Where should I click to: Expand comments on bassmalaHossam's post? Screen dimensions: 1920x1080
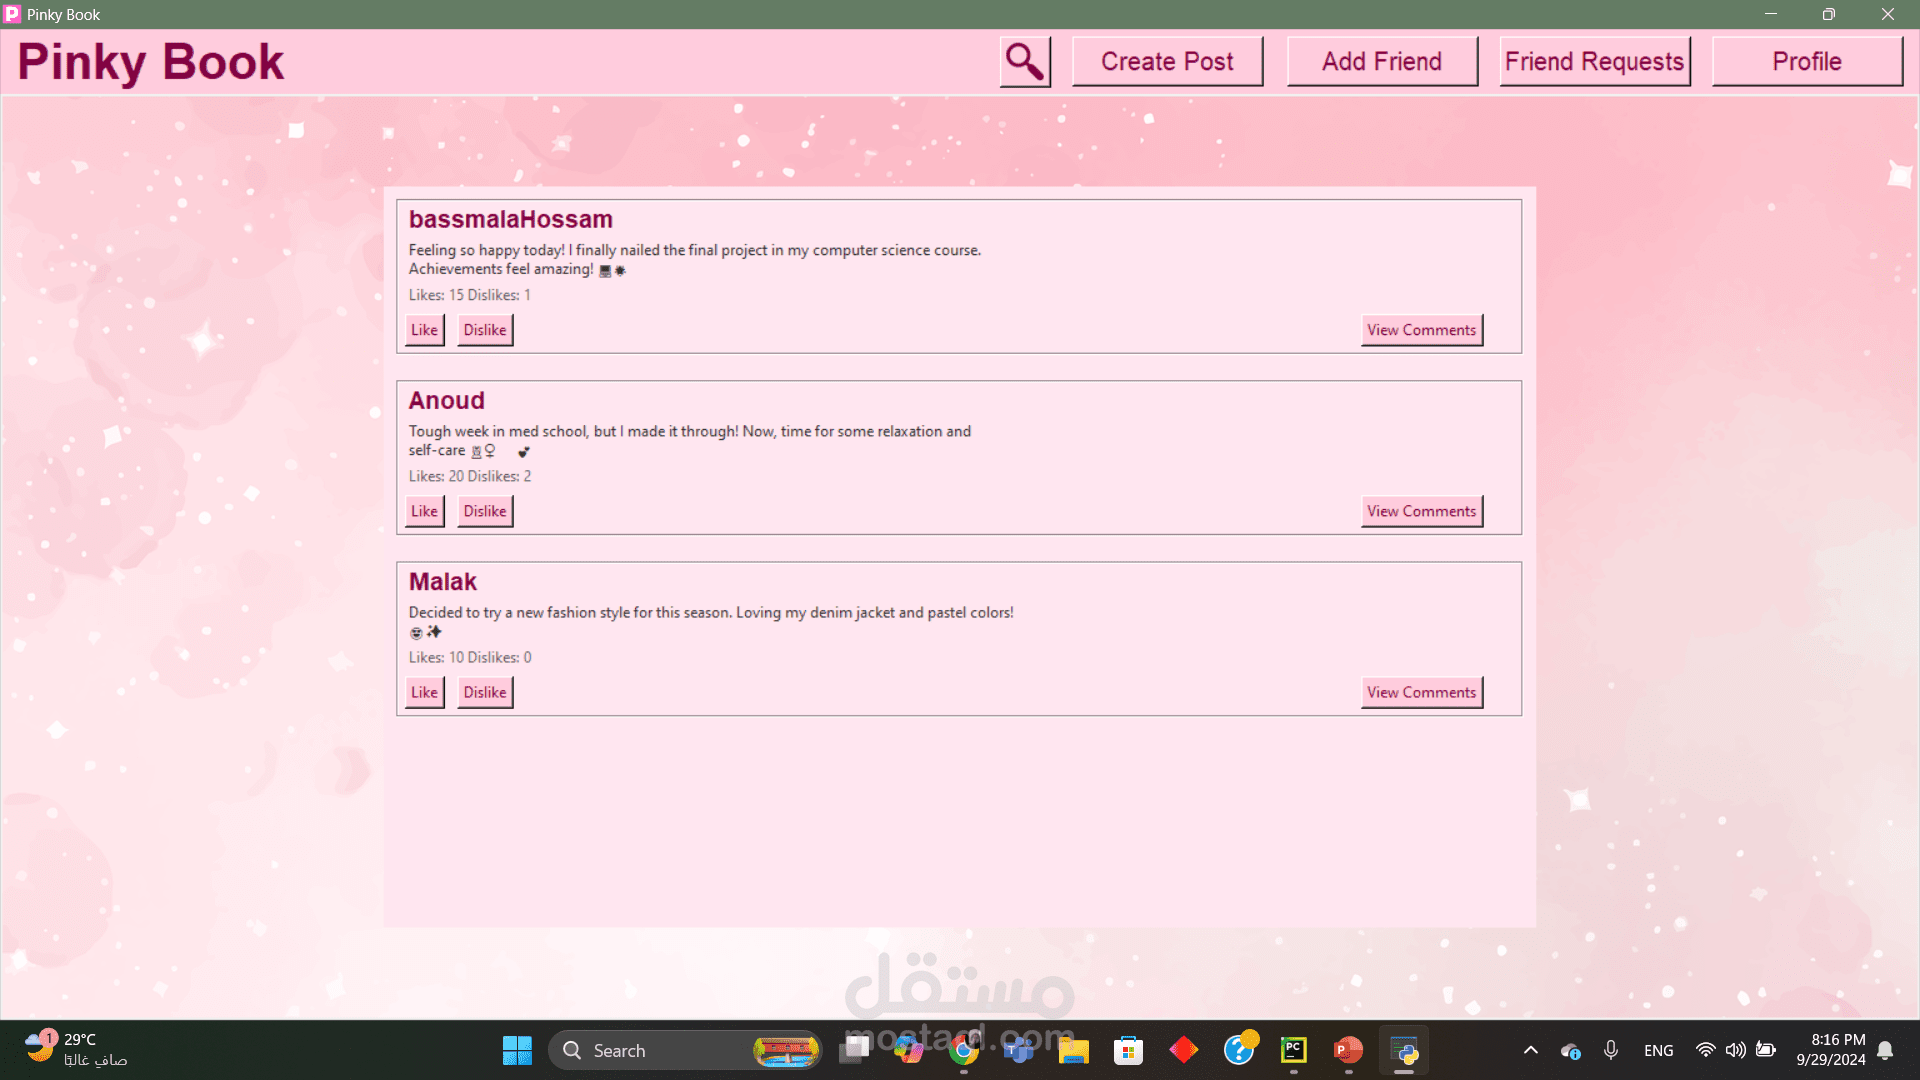pos(1421,330)
